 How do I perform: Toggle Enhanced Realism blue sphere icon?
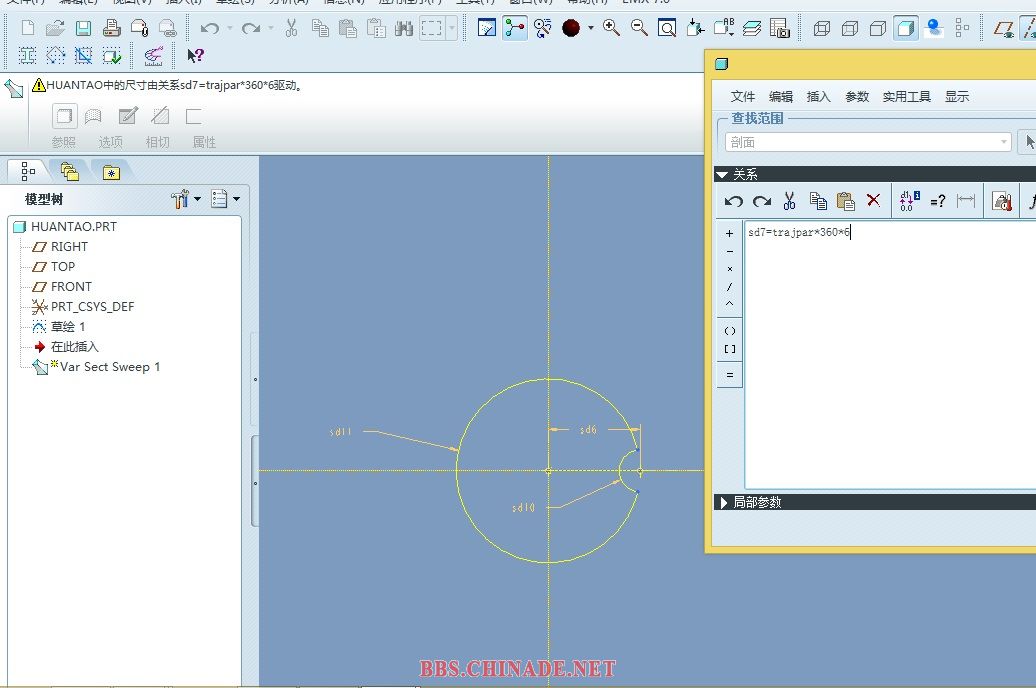[x=934, y=28]
